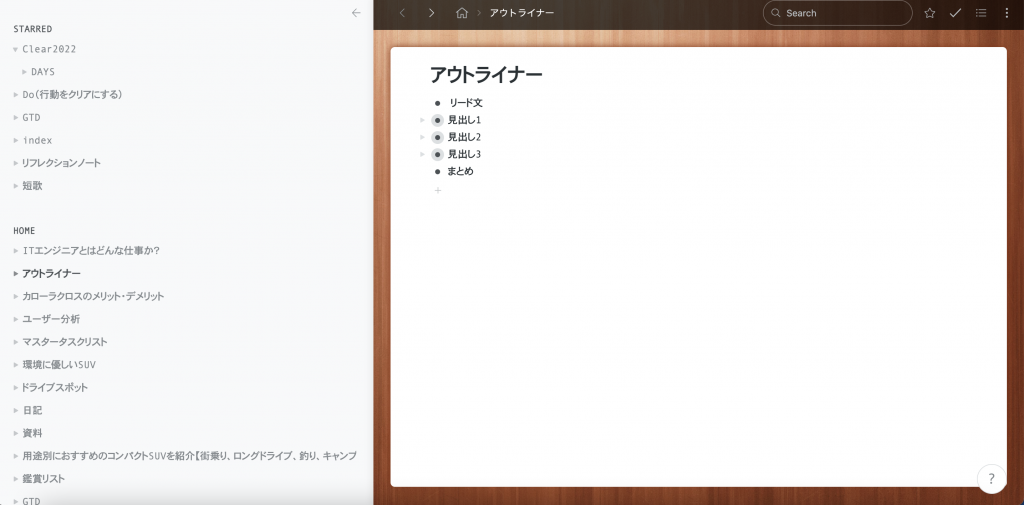Expand the 見出し1 item
Viewport: 1024px width, 505px height.
point(423,120)
